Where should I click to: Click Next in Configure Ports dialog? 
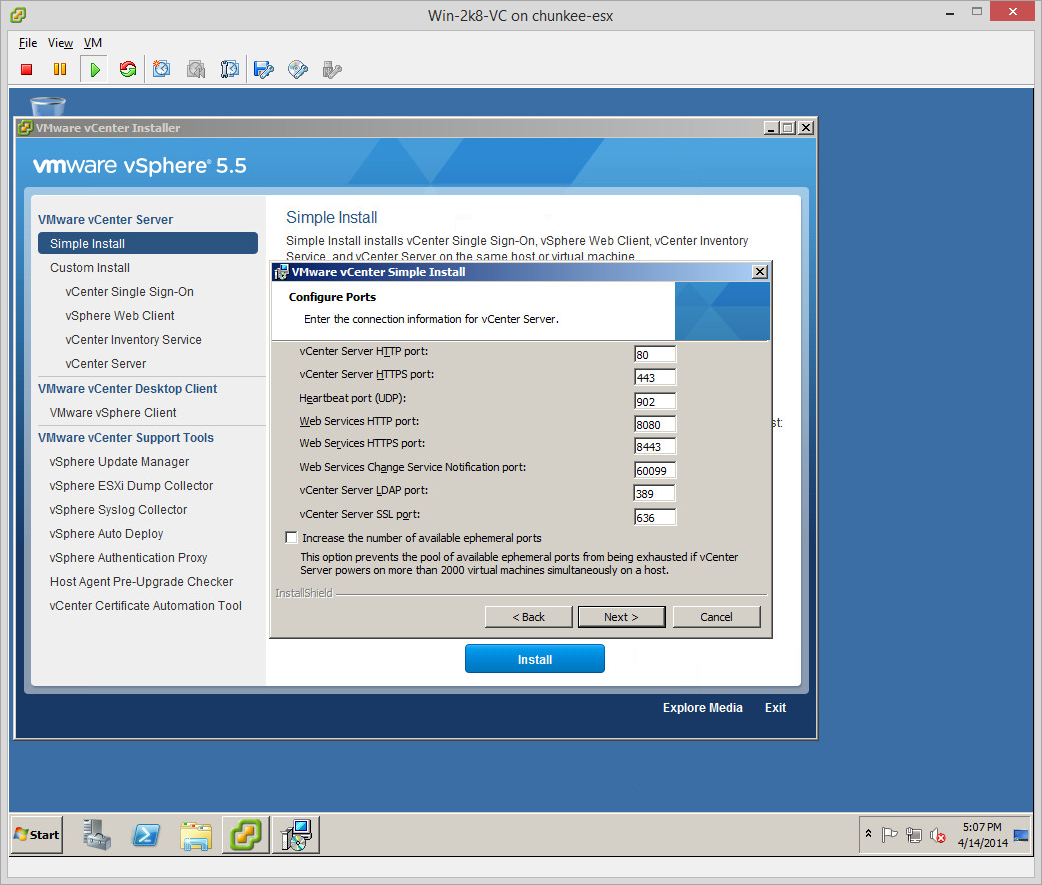tap(621, 617)
